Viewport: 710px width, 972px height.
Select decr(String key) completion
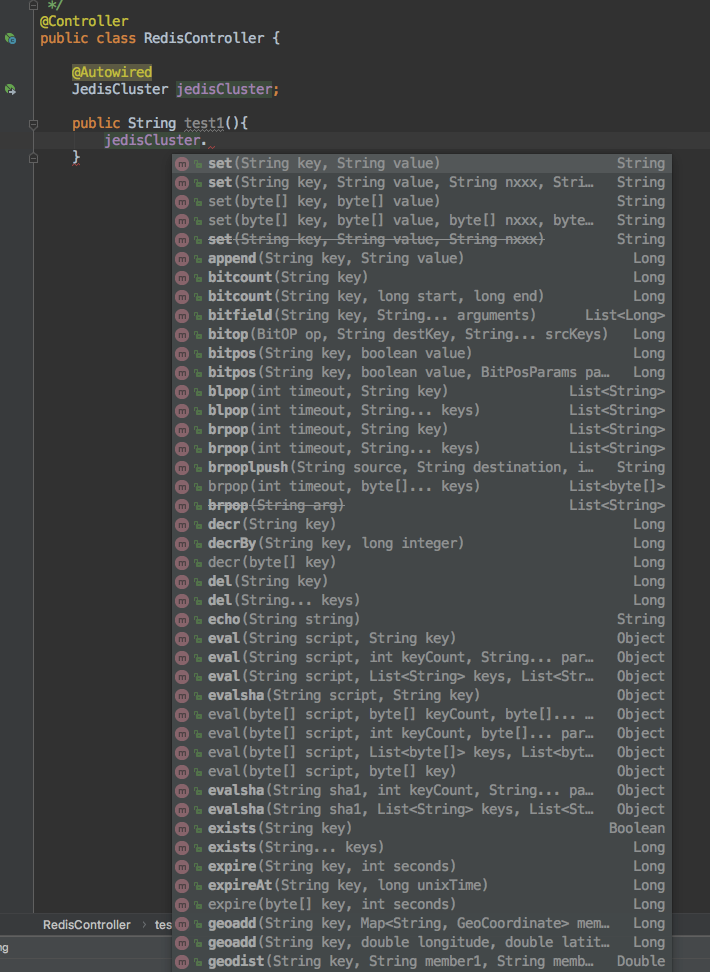click(x=422, y=524)
